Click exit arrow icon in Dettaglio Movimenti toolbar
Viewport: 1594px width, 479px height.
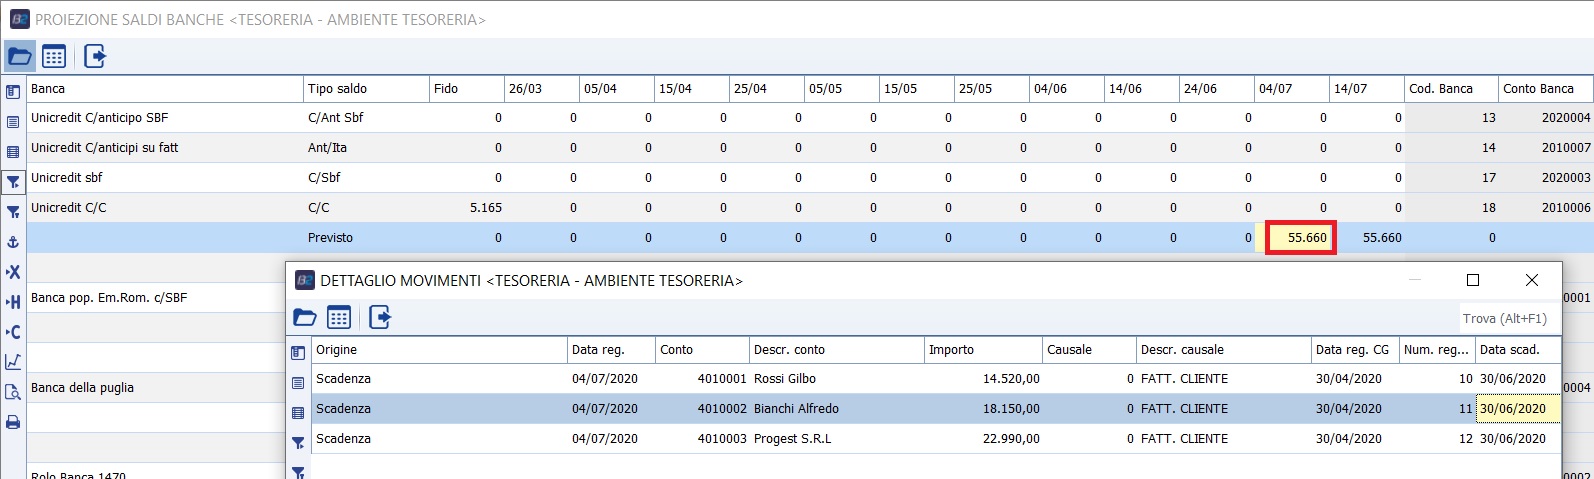pos(380,318)
